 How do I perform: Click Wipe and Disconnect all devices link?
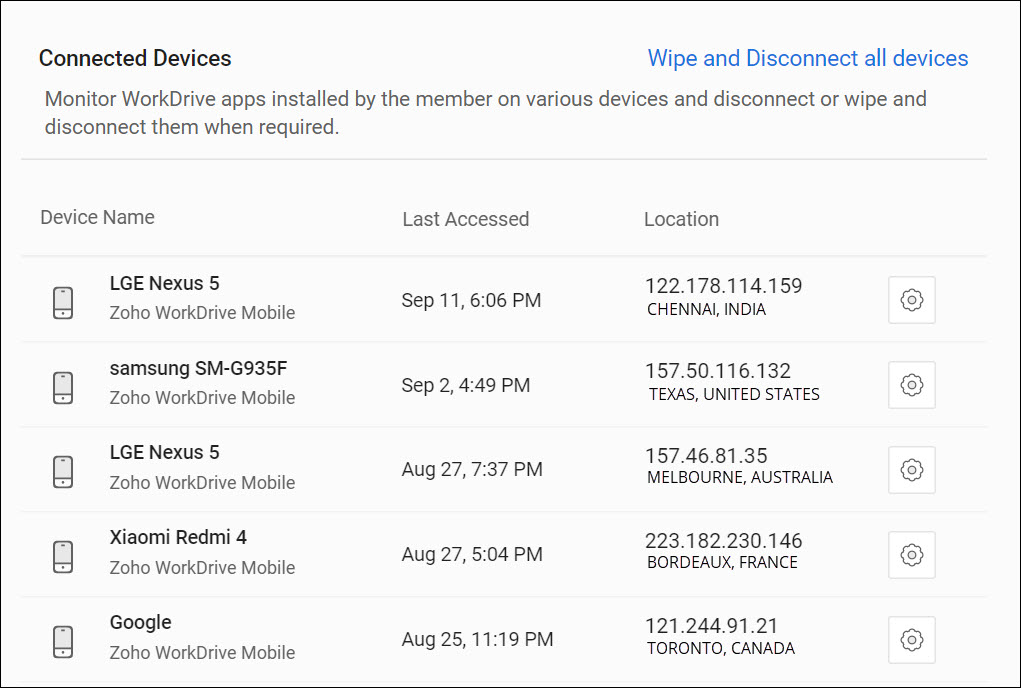[x=808, y=58]
